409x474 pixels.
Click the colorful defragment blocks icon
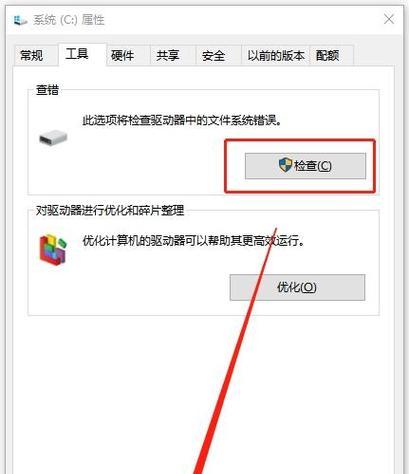click(53, 249)
